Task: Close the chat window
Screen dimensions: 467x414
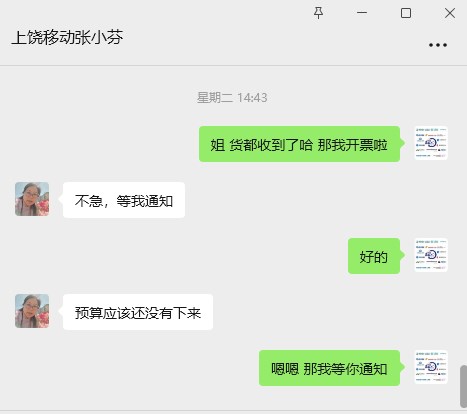Action: pos(450,13)
